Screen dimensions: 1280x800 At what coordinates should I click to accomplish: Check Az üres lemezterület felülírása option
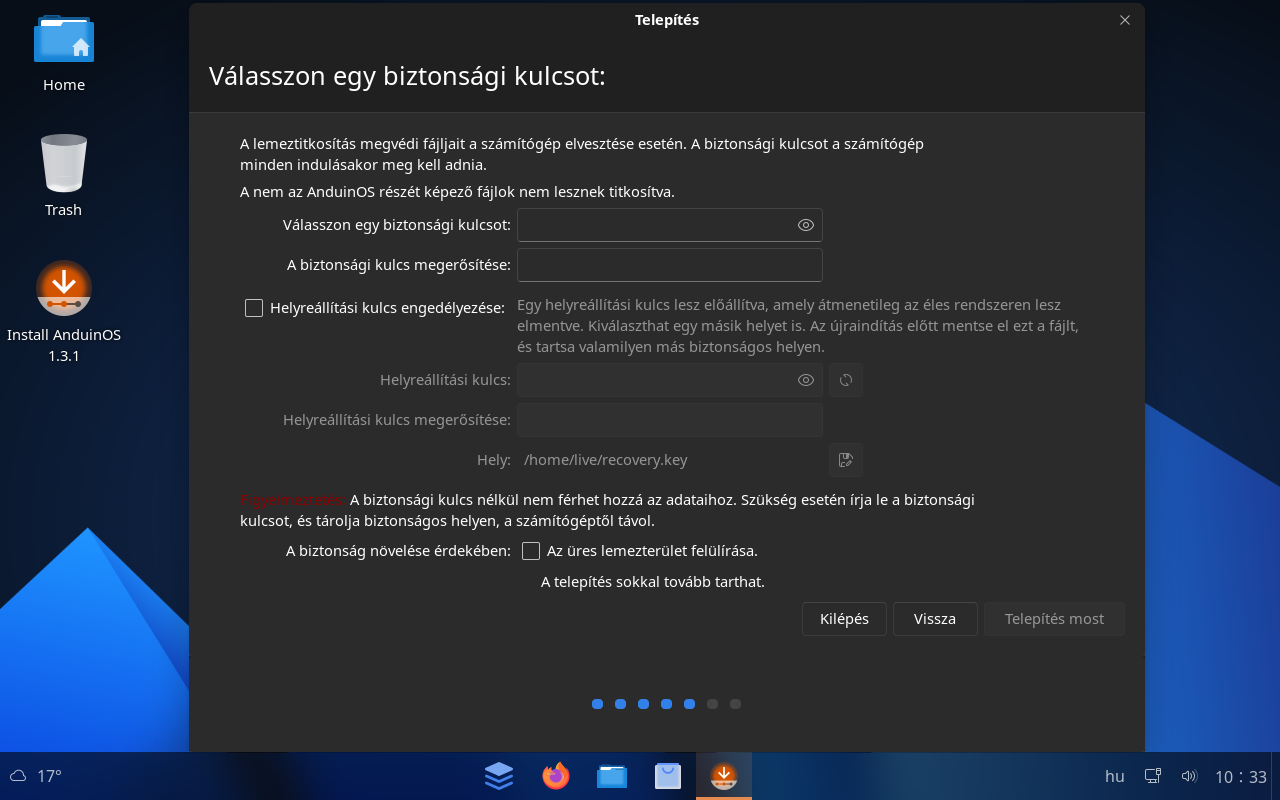(531, 551)
